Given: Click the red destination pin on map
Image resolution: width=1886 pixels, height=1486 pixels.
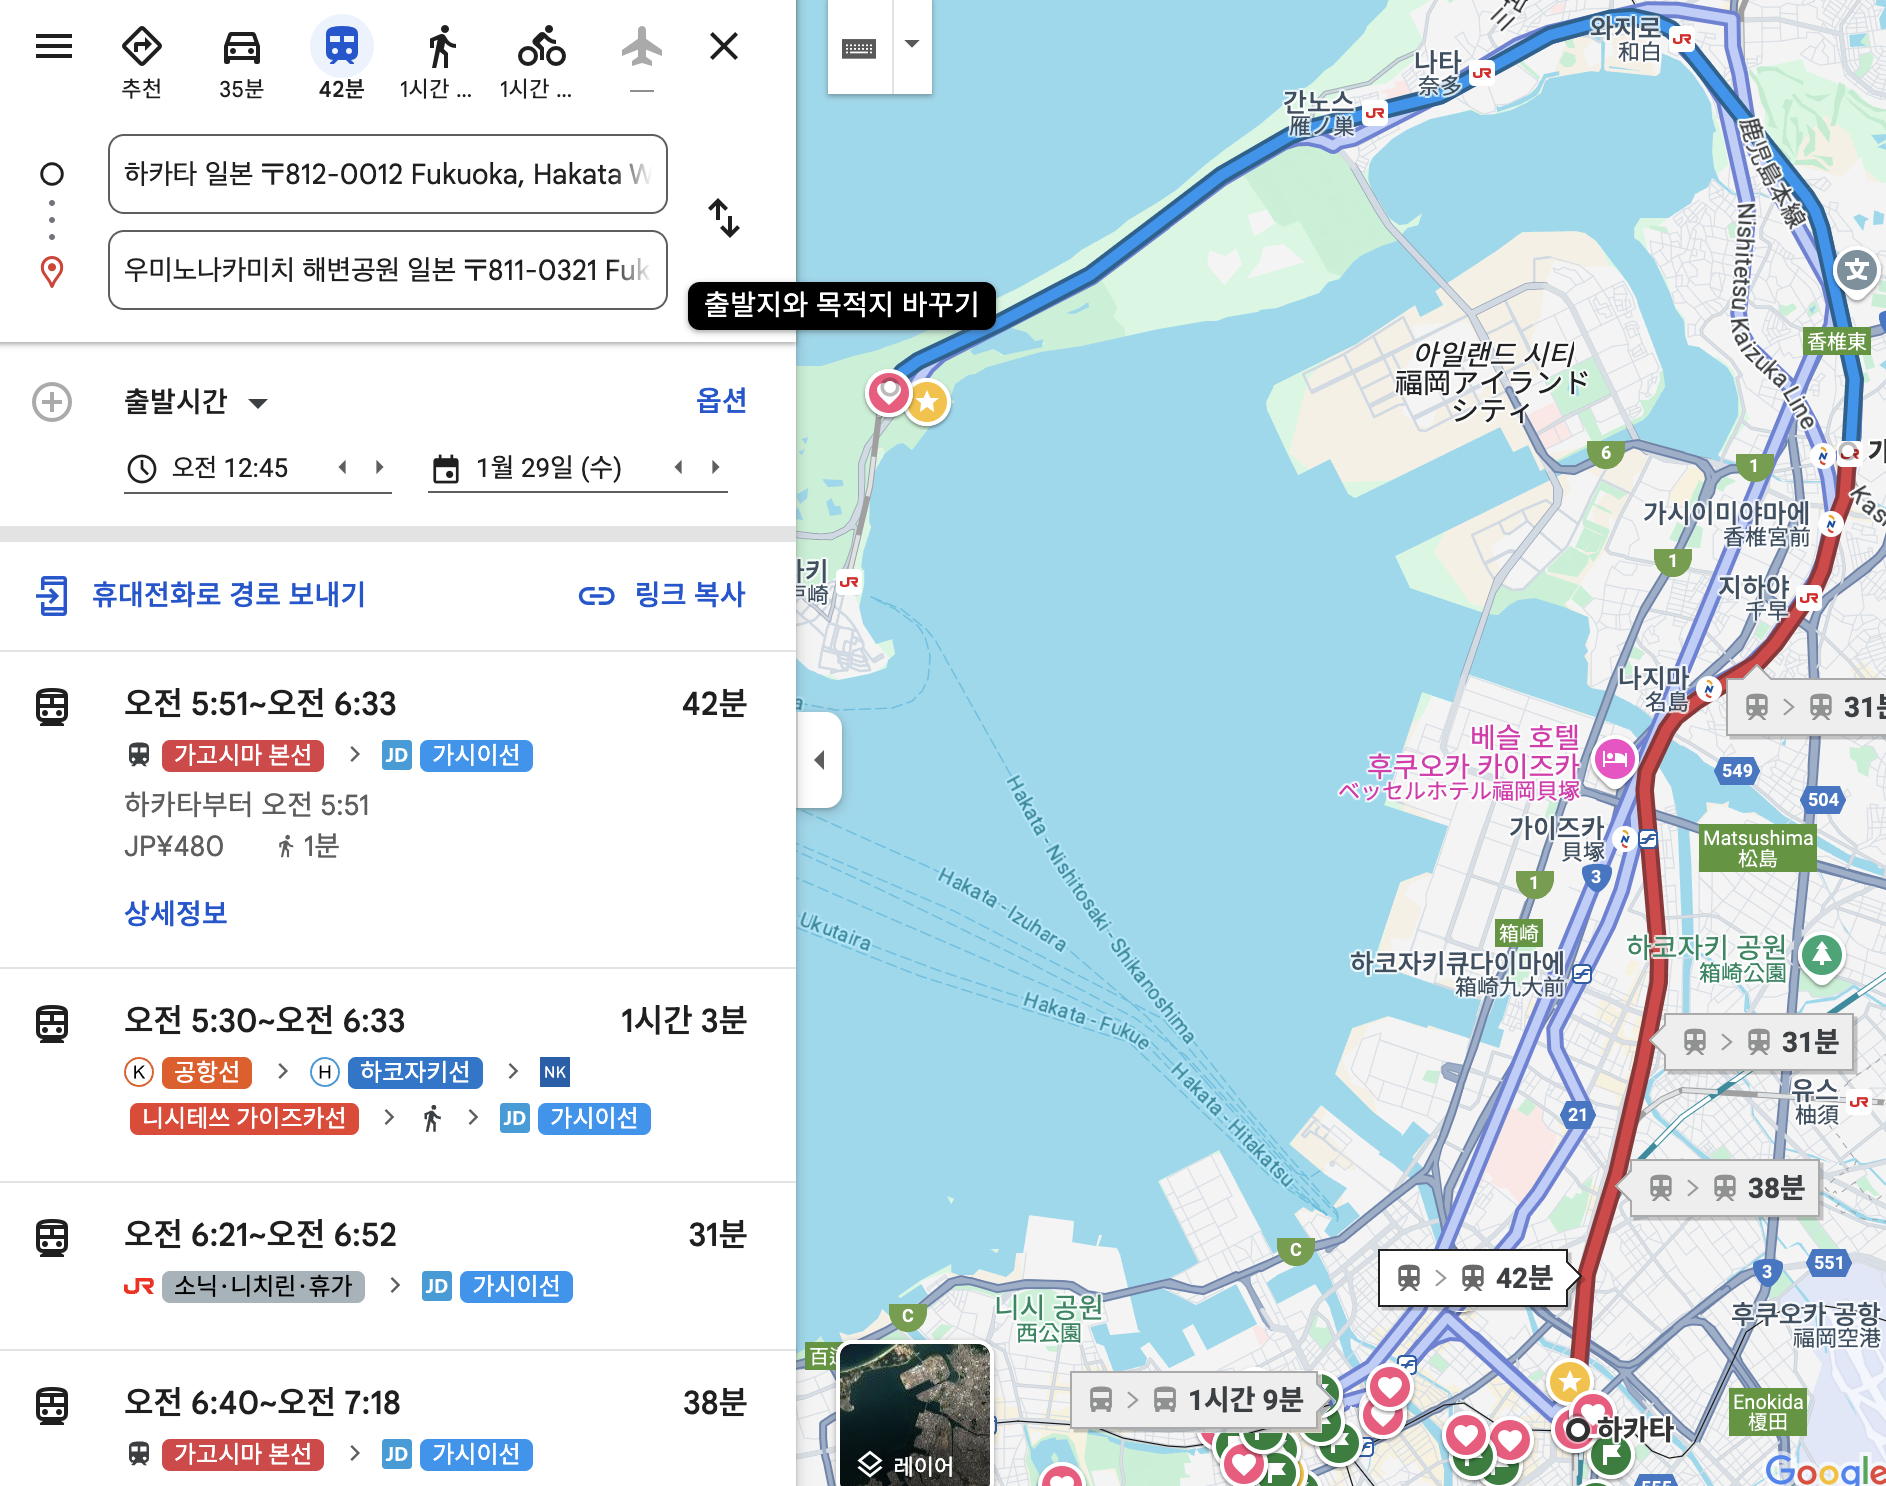Looking at the screenshot, I should pos(888,392).
